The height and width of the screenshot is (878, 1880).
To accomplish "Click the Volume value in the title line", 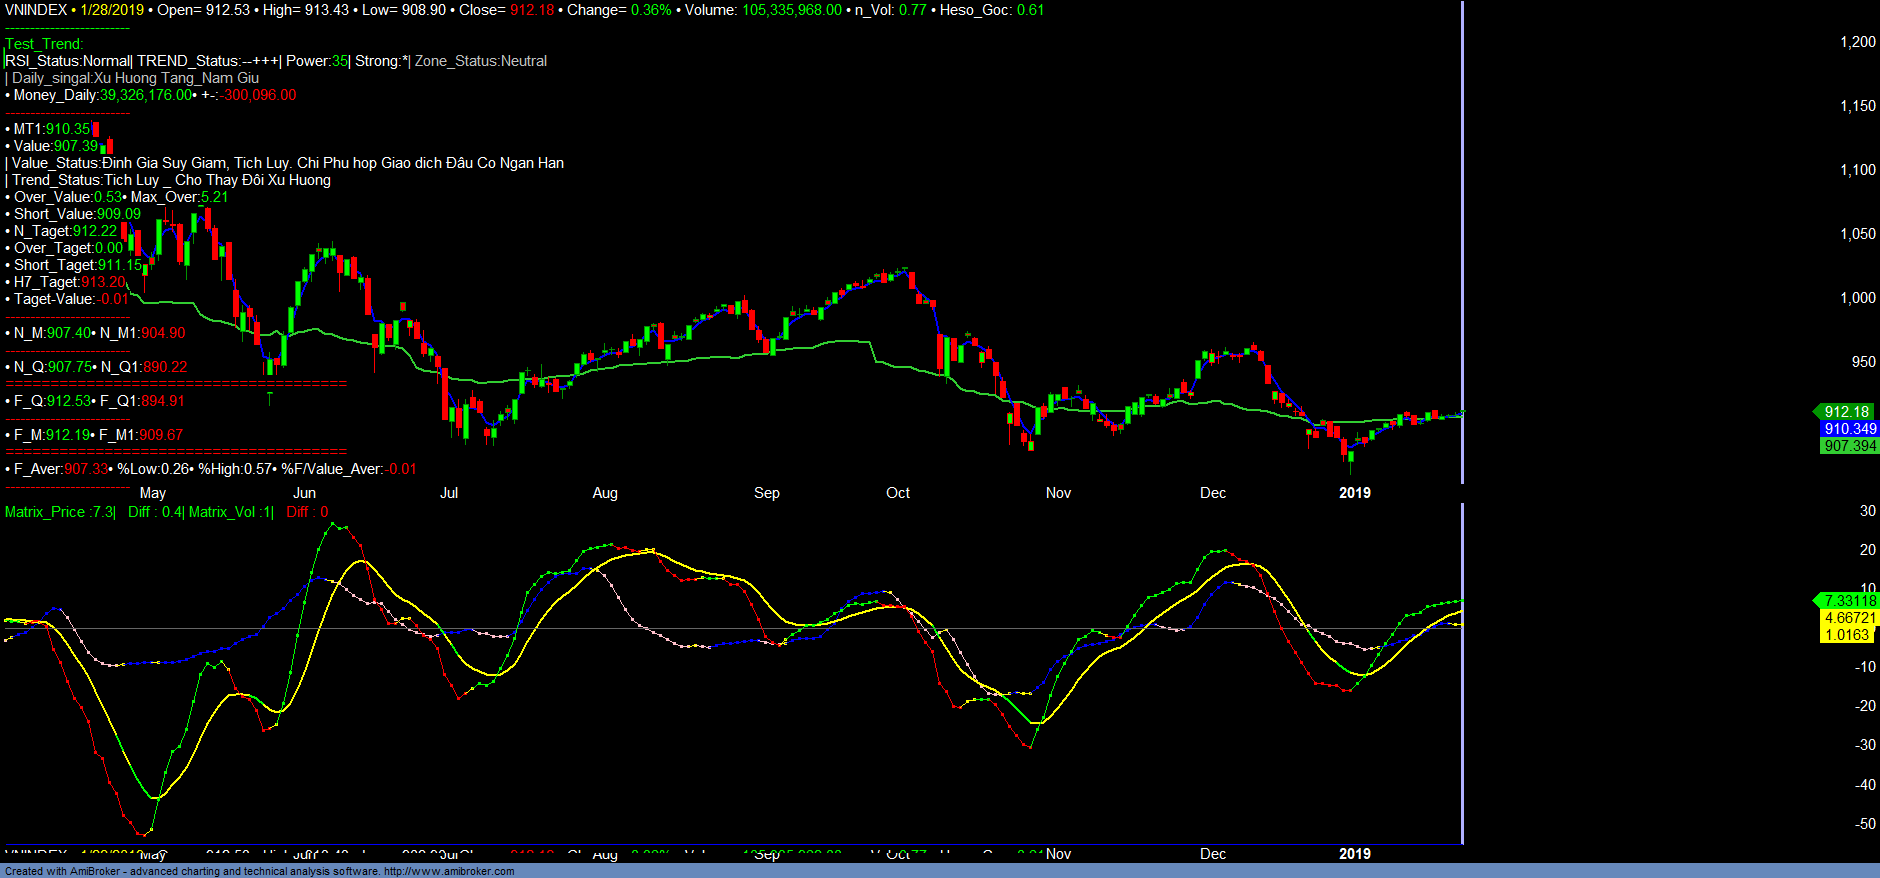I will 791,10.
